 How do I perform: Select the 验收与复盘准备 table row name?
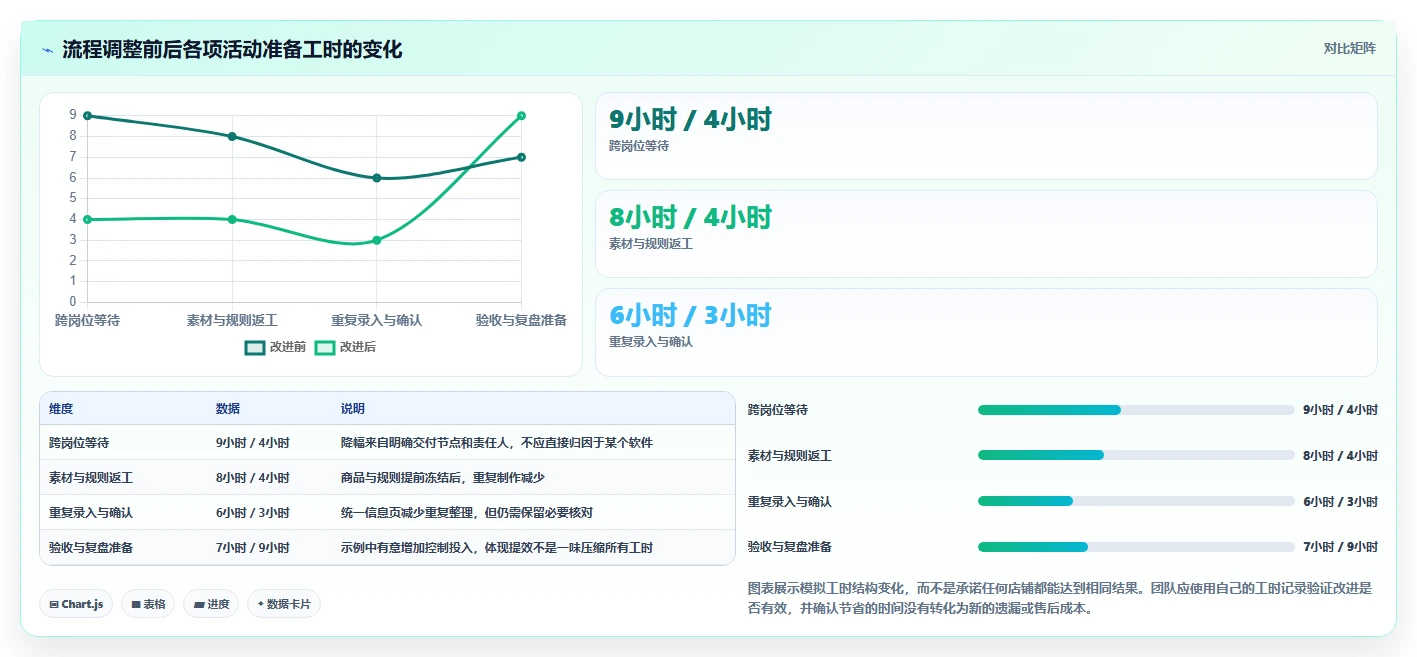91,548
